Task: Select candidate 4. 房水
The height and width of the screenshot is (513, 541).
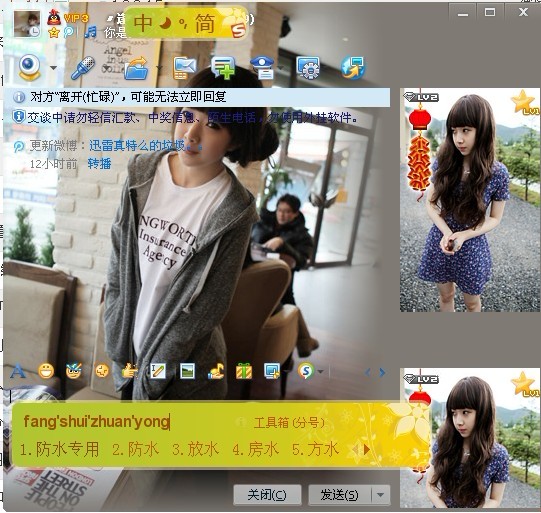Action: click(256, 449)
